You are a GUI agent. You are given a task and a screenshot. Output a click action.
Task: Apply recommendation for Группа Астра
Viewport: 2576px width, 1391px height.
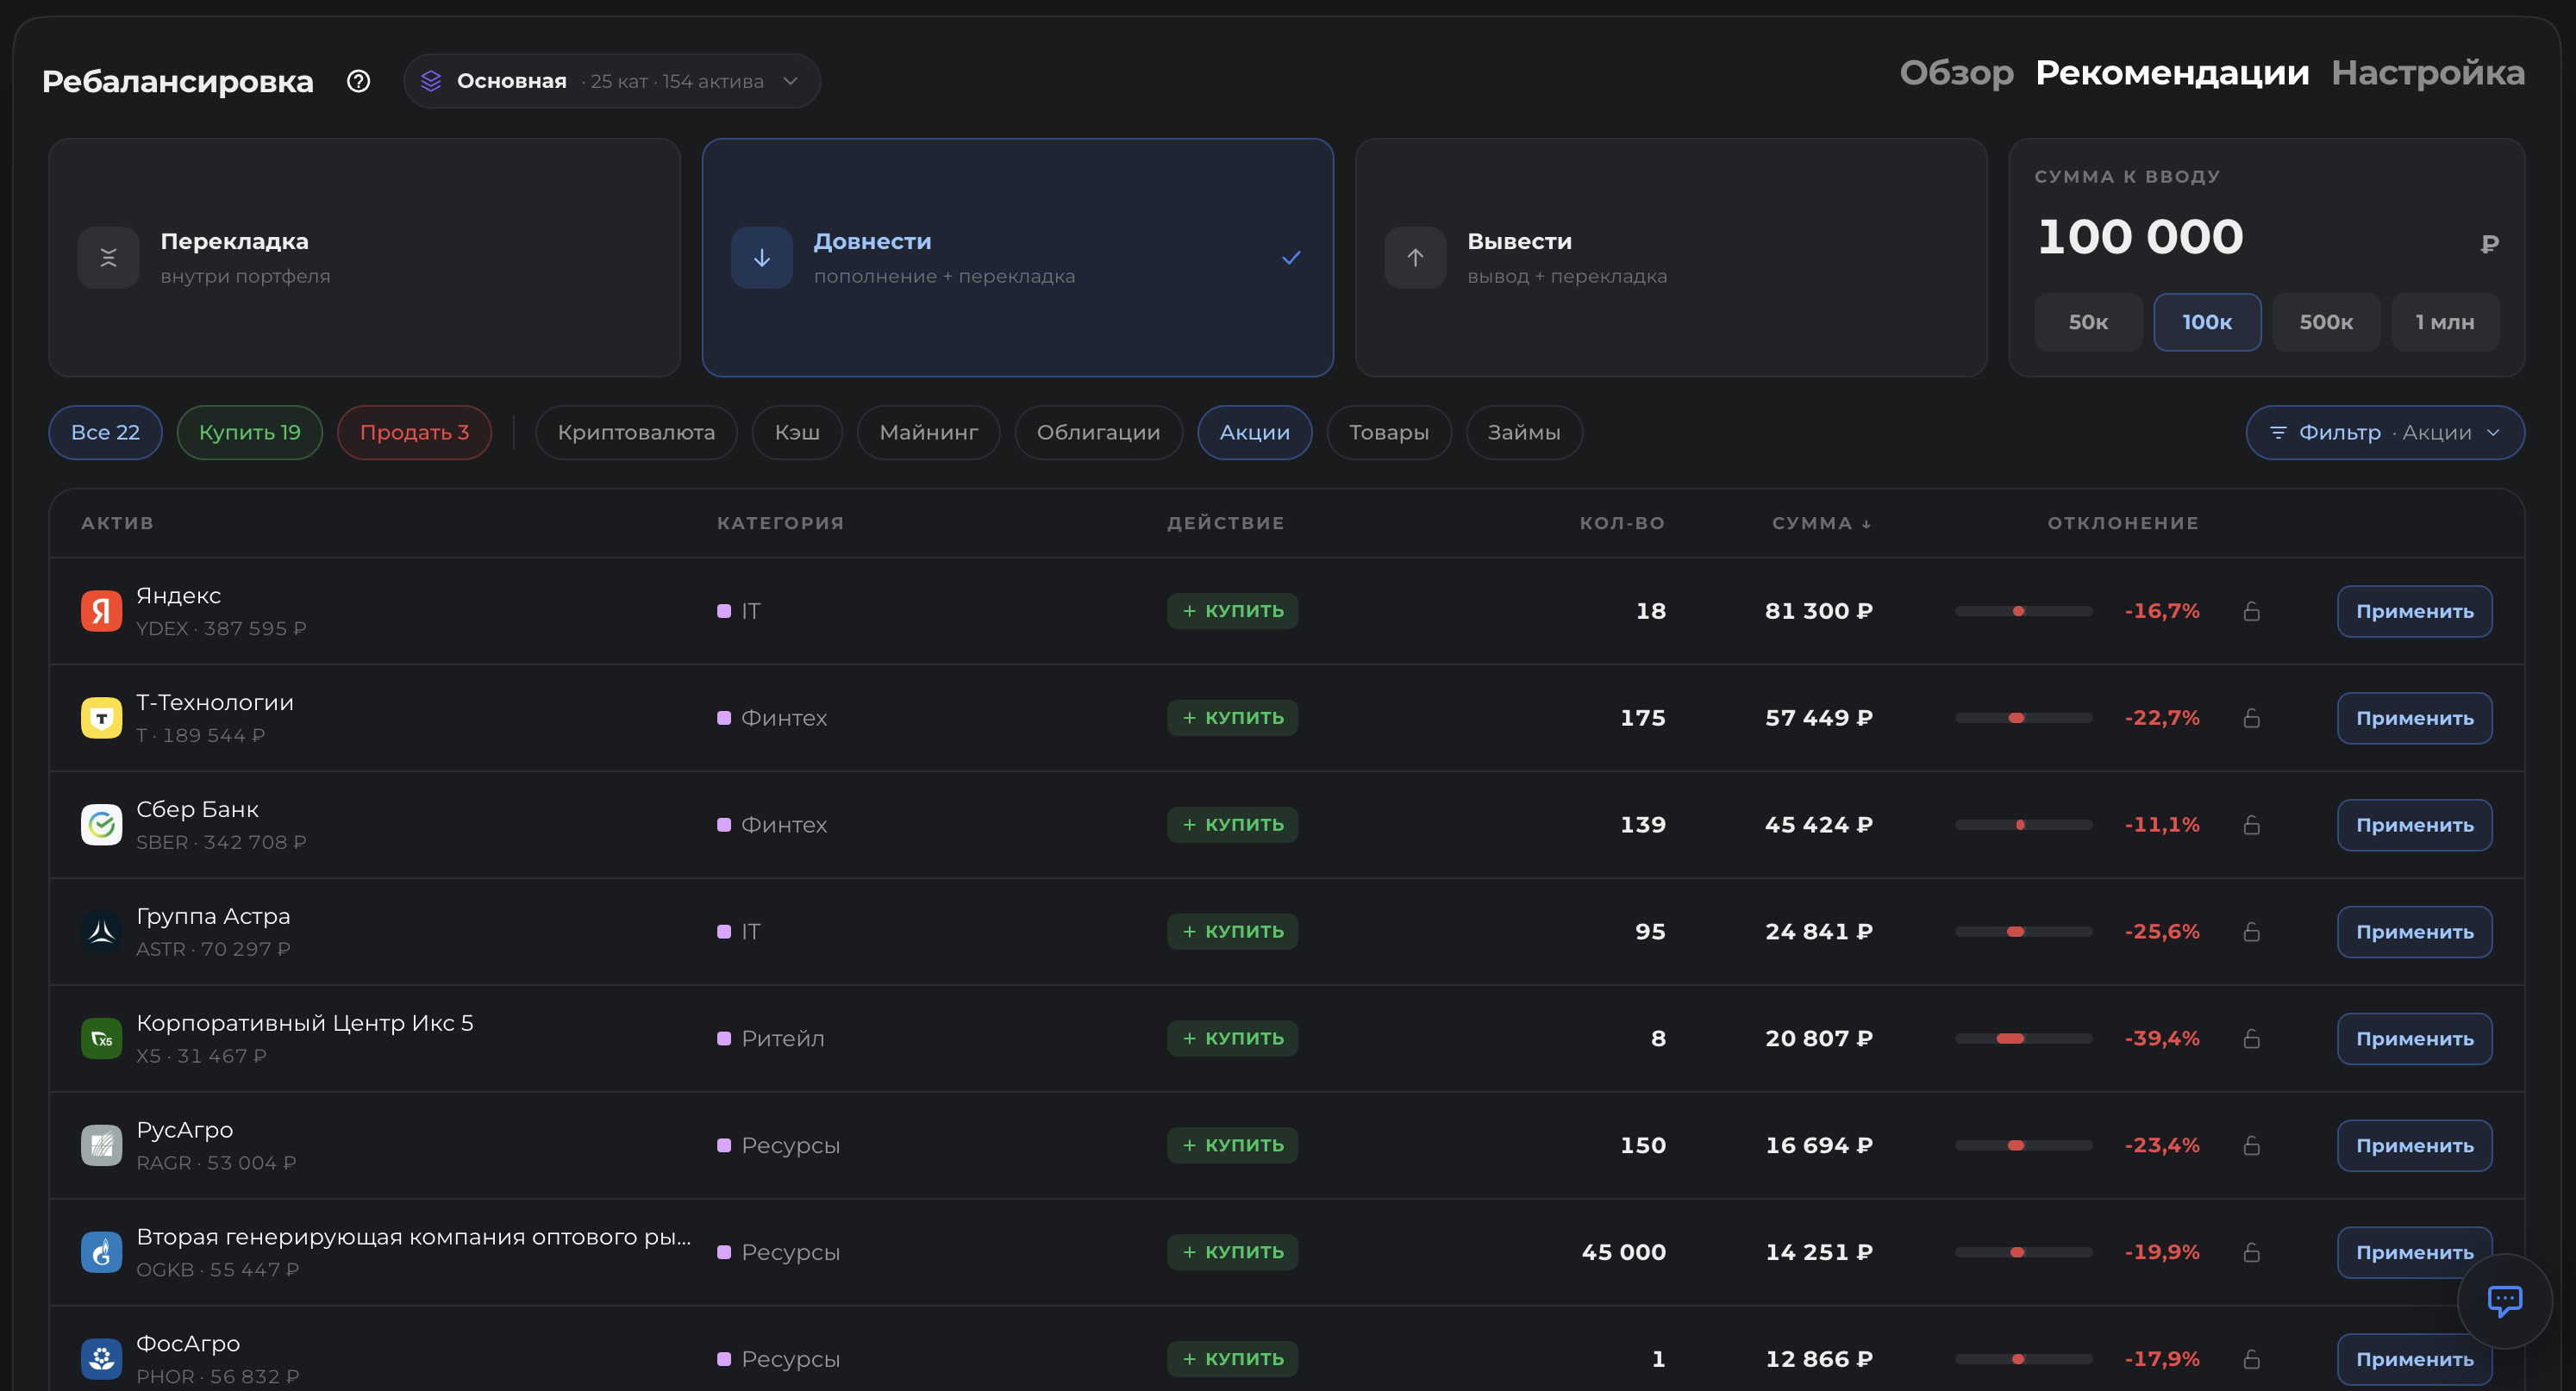(2414, 932)
